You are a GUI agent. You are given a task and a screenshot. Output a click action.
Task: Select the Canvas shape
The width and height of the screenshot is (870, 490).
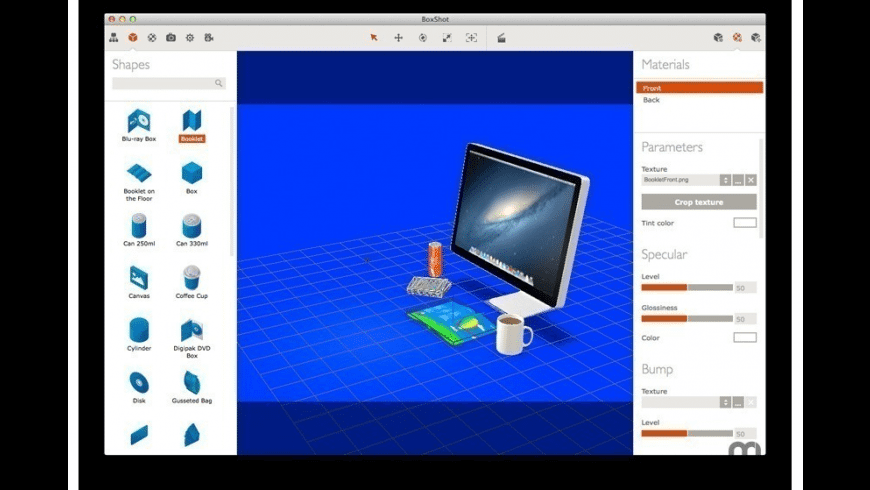click(x=139, y=282)
